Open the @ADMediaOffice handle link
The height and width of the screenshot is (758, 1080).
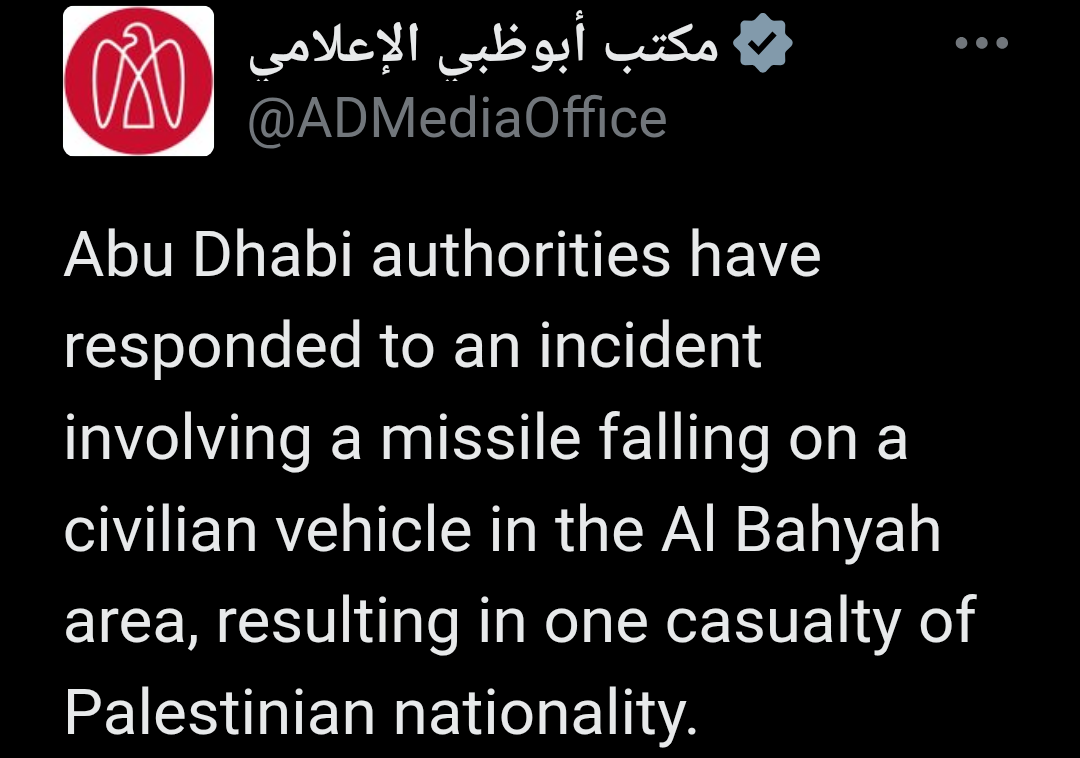[457, 119]
